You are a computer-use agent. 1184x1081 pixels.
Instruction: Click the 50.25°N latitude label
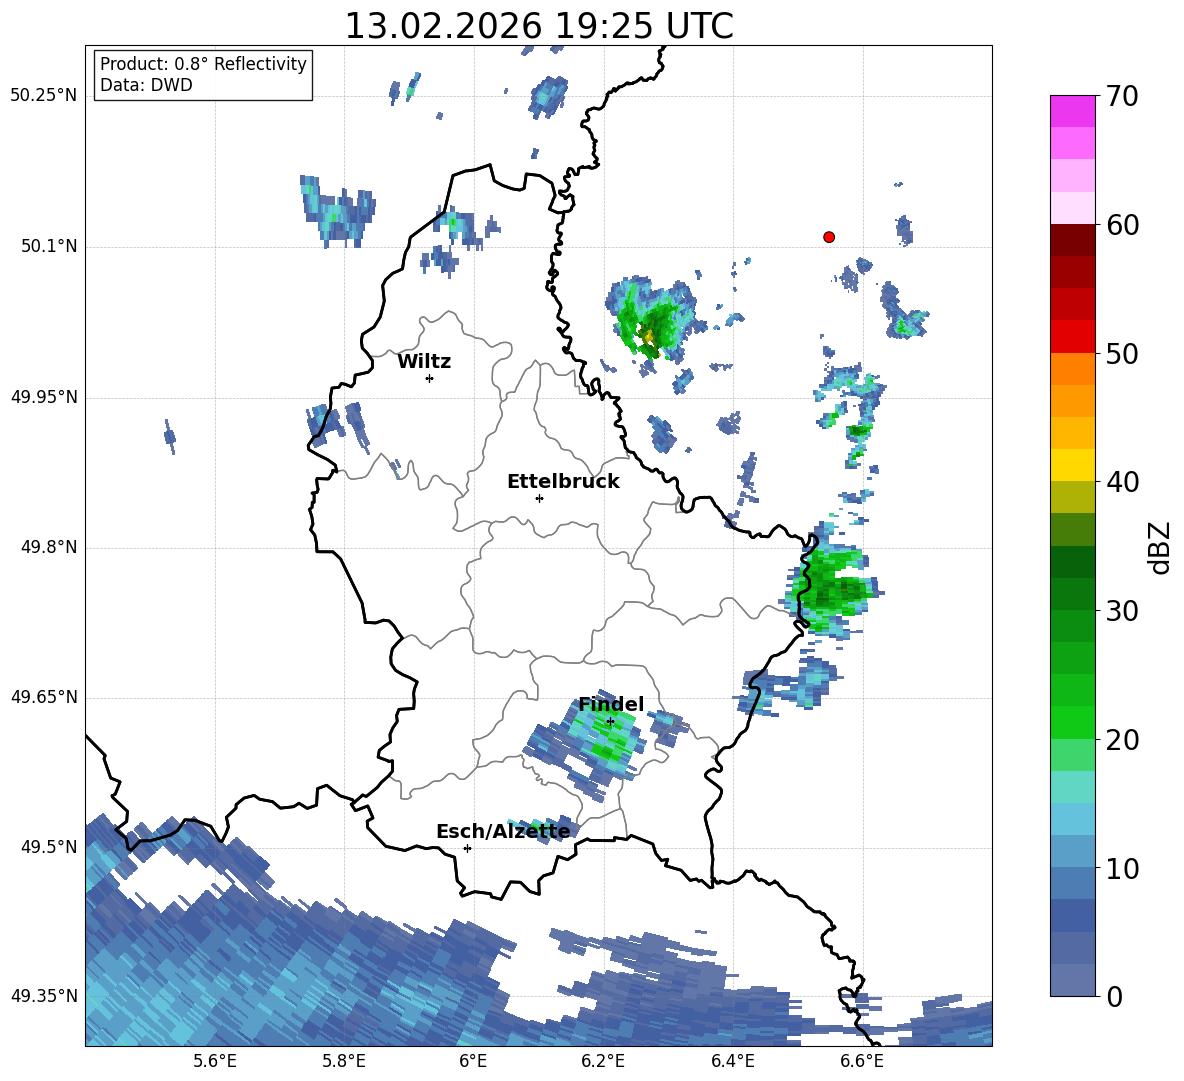click(x=44, y=96)
